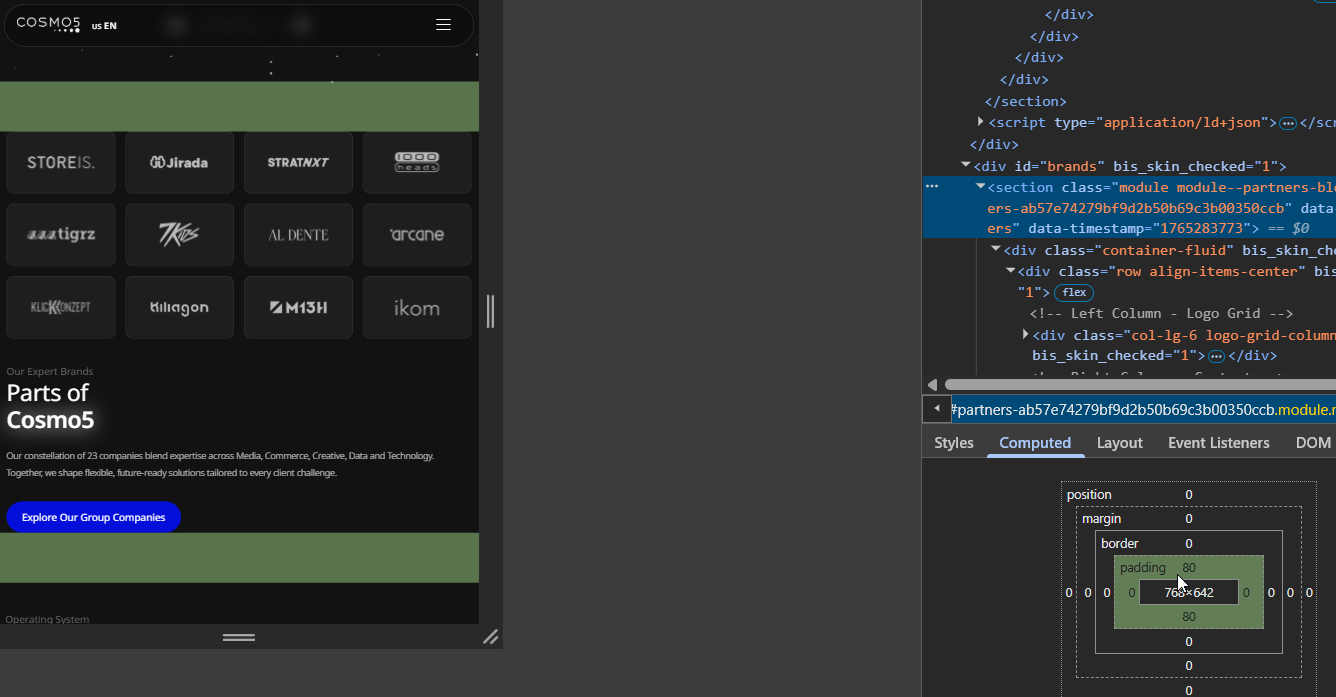Screen dimensions: 1336x697
Task: Select the M13H logo tile
Action: 298,307
